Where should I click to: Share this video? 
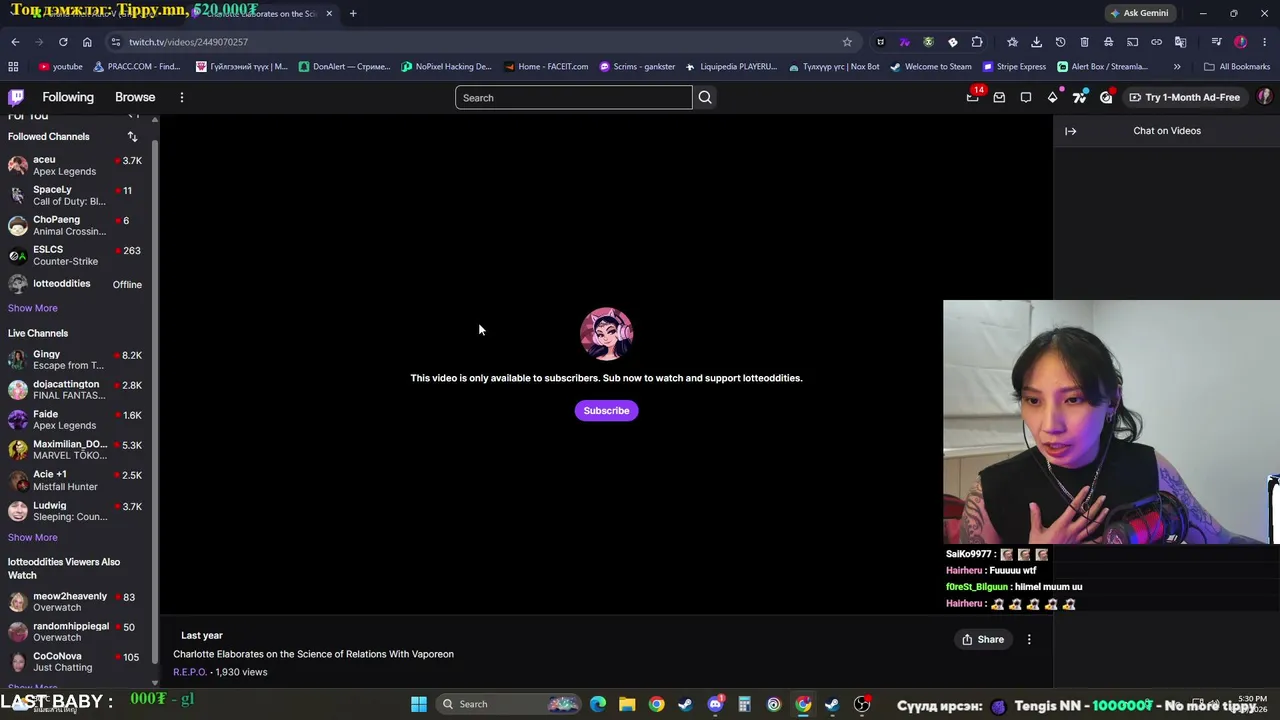983,639
